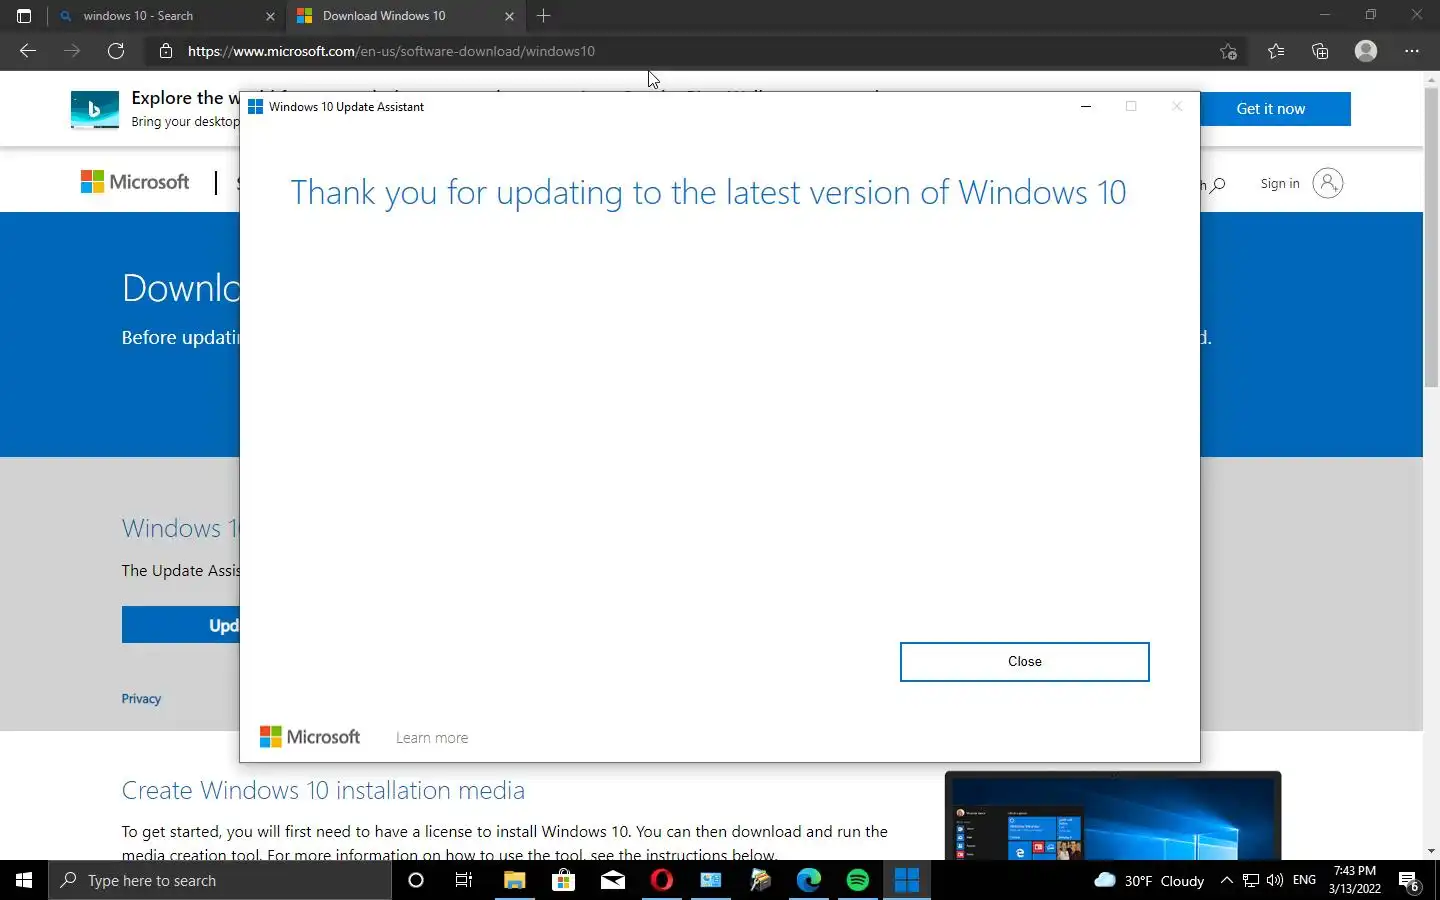The width and height of the screenshot is (1440, 900).
Task: Click the account avatar next to Sign in
Action: click(x=1327, y=183)
